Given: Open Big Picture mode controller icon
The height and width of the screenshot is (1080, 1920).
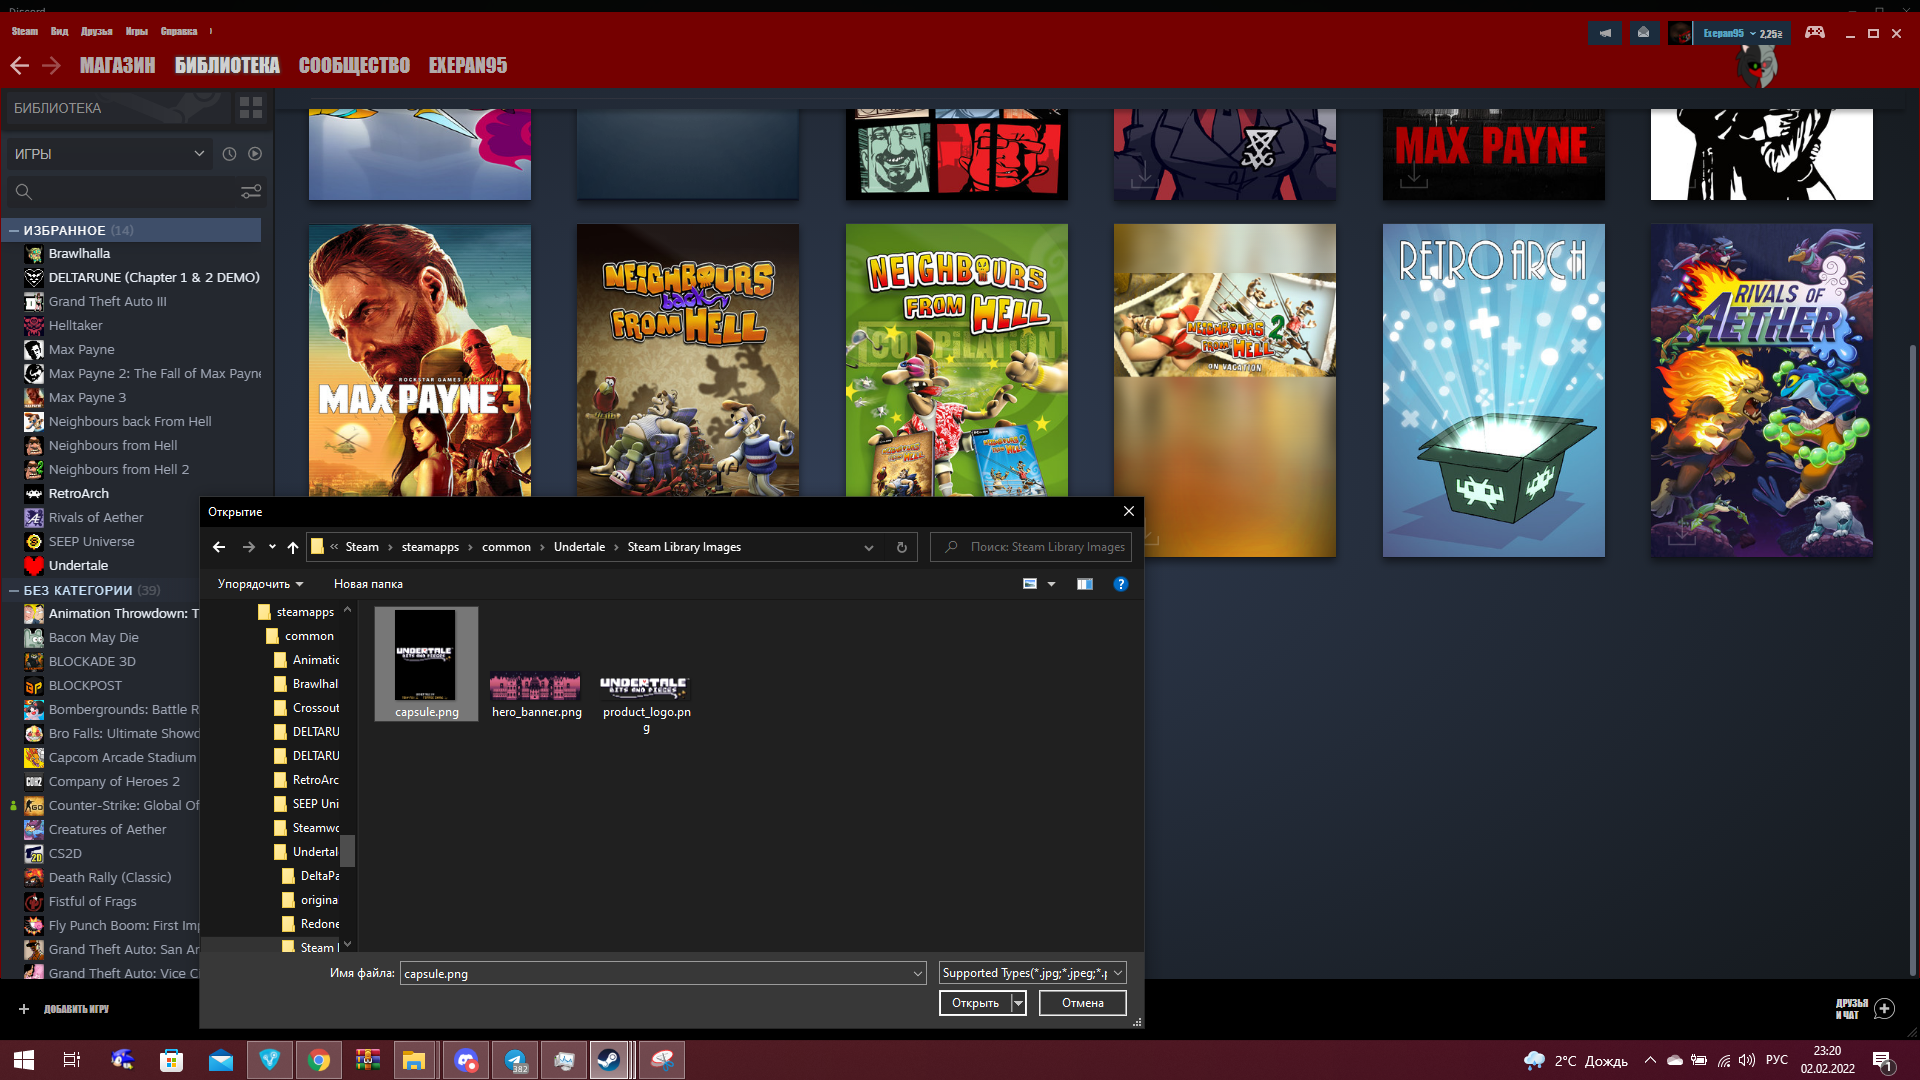Looking at the screenshot, I should (x=1814, y=33).
